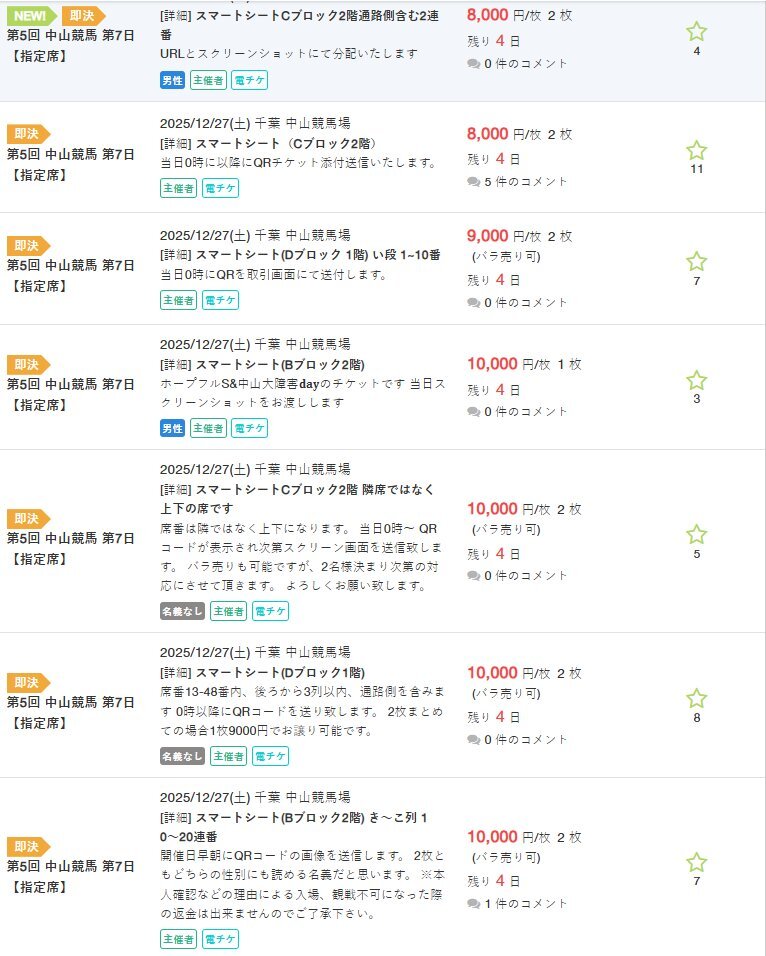Open the さ〜こ列 10〜20連番 listing title
The image size is (766, 956).
(x=294, y=828)
